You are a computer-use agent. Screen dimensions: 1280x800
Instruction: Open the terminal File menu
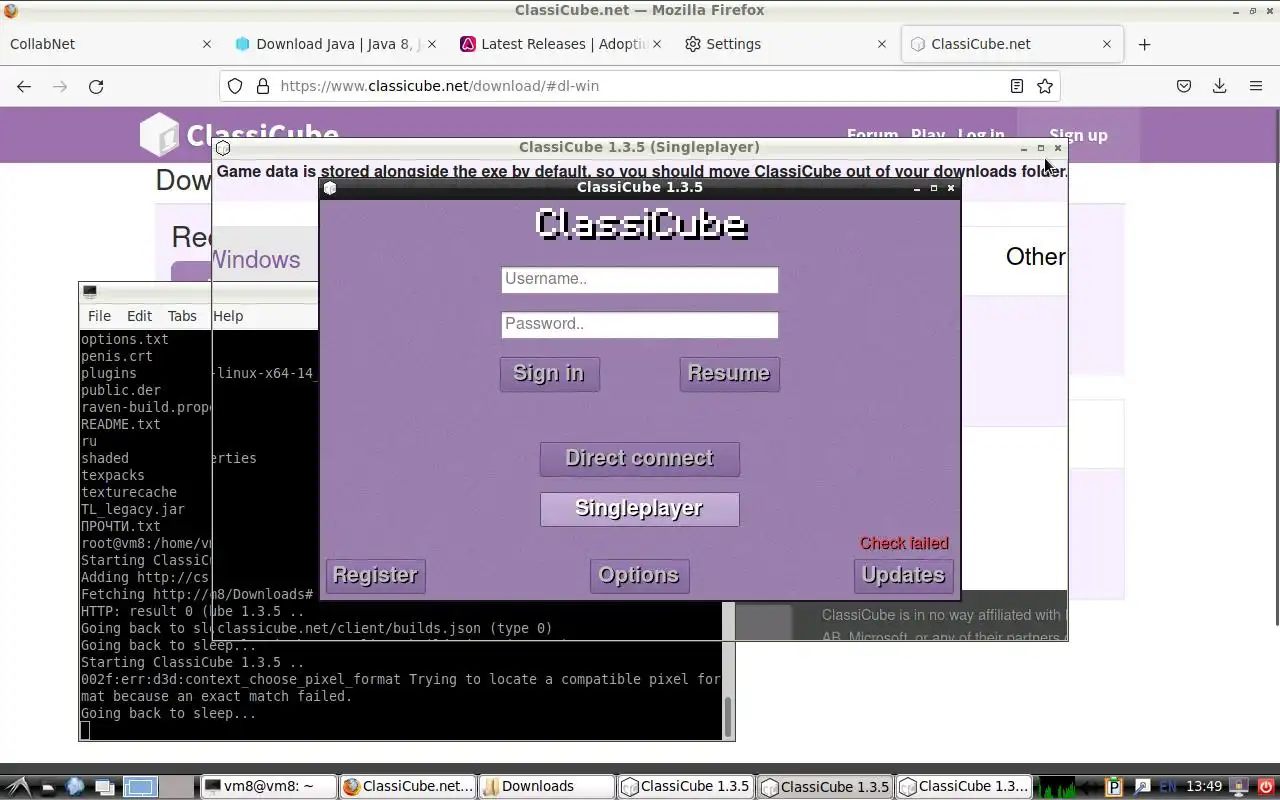[x=99, y=316]
